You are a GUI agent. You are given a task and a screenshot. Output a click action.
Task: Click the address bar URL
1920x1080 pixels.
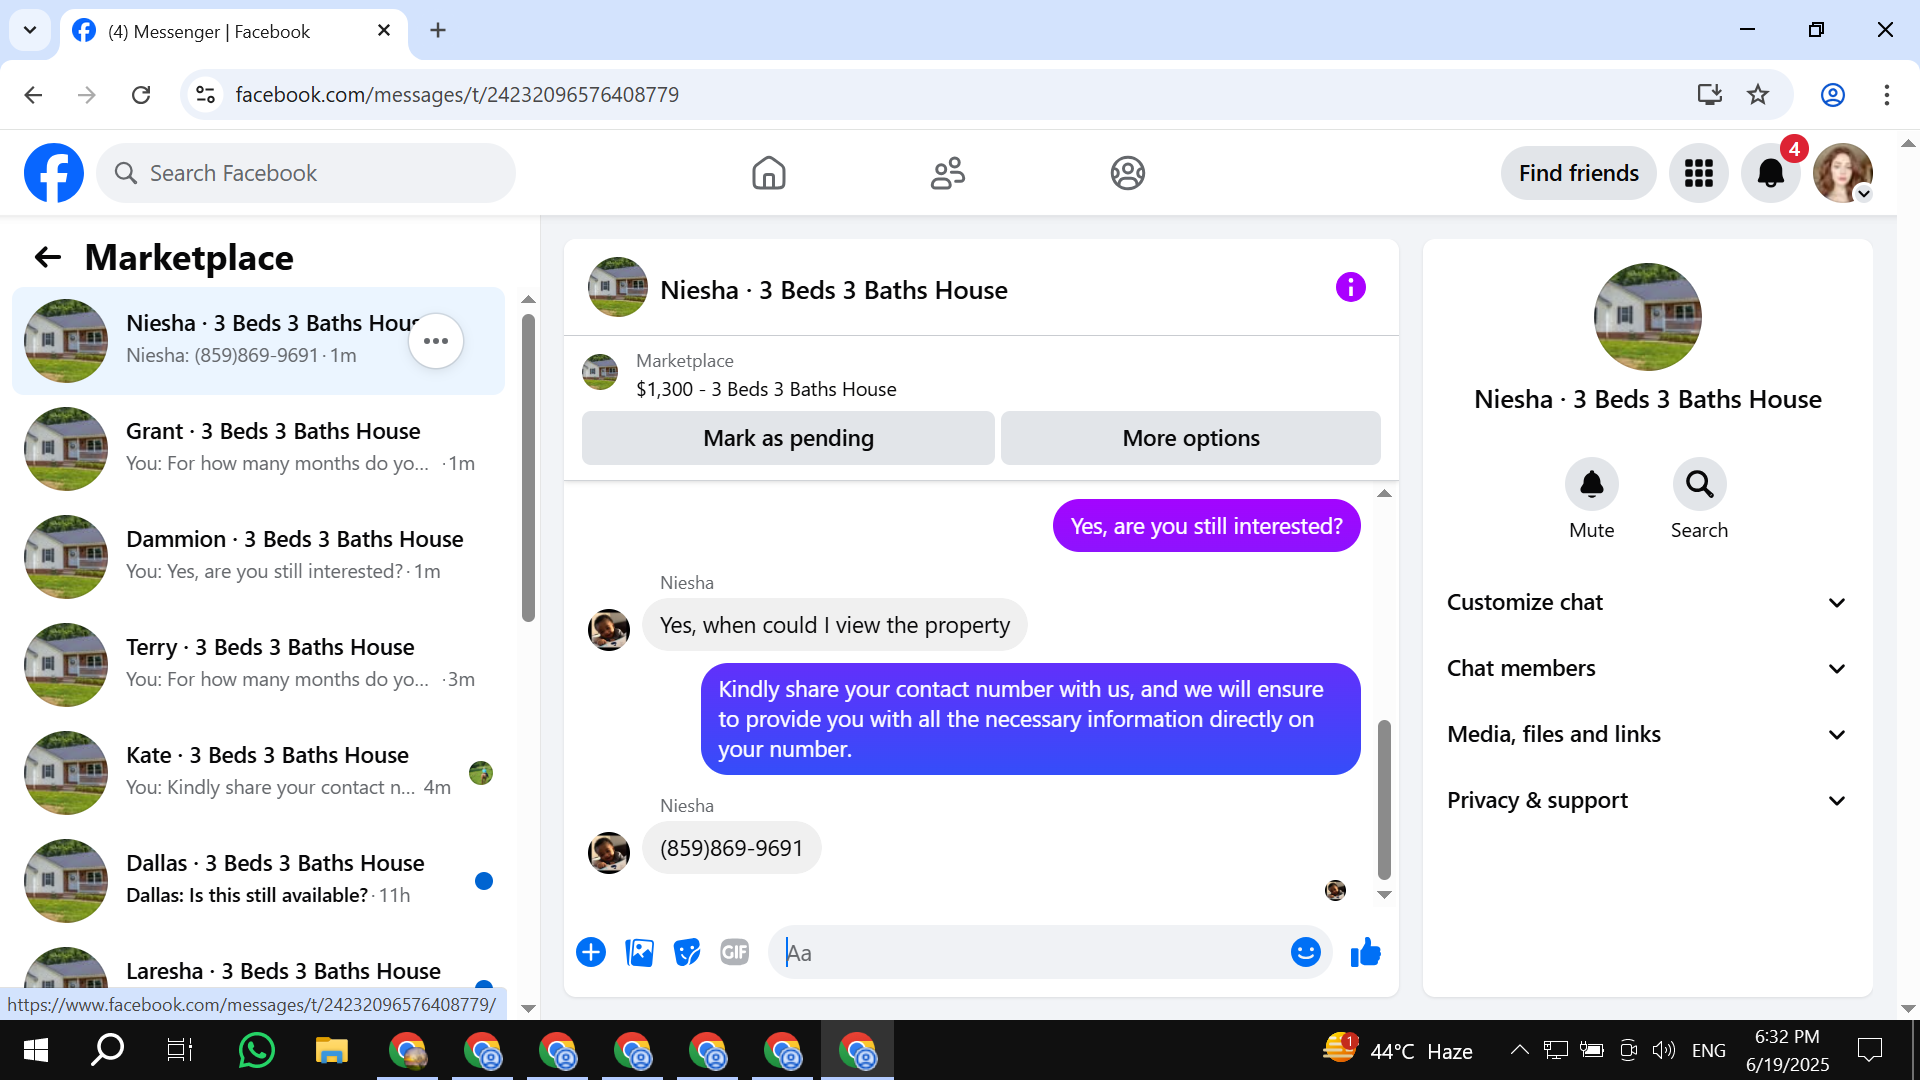tap(457, 95)
